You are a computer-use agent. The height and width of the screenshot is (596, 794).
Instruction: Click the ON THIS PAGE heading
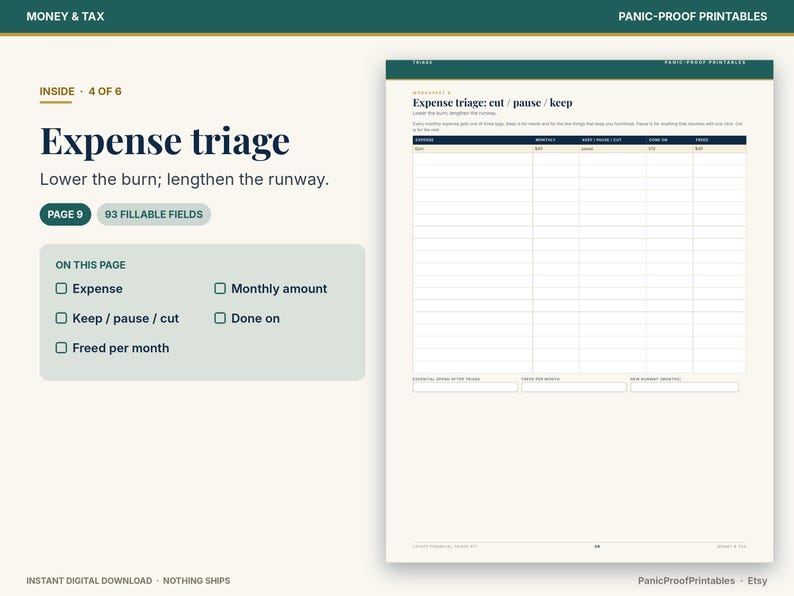pyautogui.click(x=91, y=265)
